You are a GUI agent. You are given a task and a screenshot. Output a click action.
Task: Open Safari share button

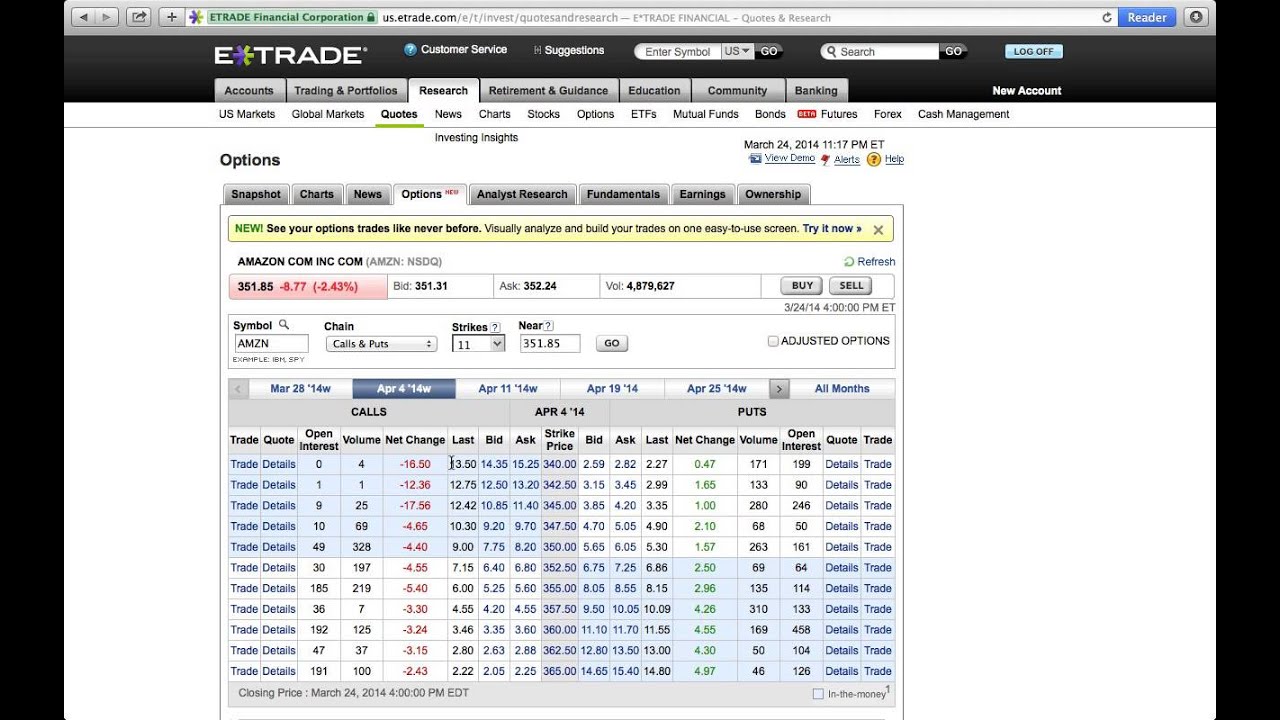[139, 17]
